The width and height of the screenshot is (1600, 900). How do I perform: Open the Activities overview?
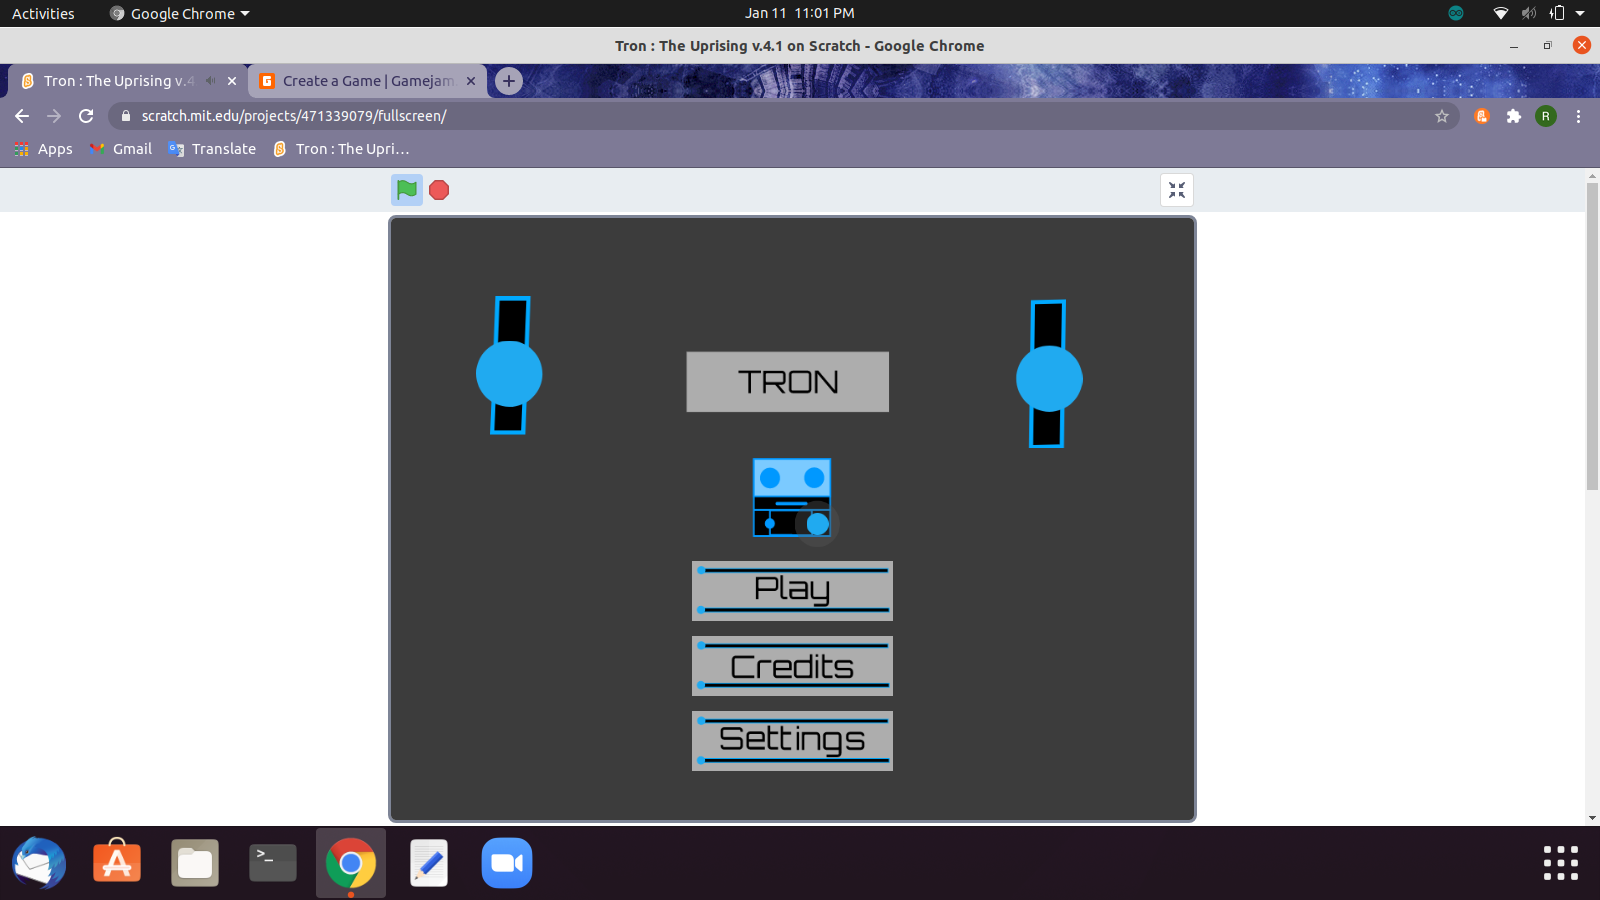coord(43,13)
